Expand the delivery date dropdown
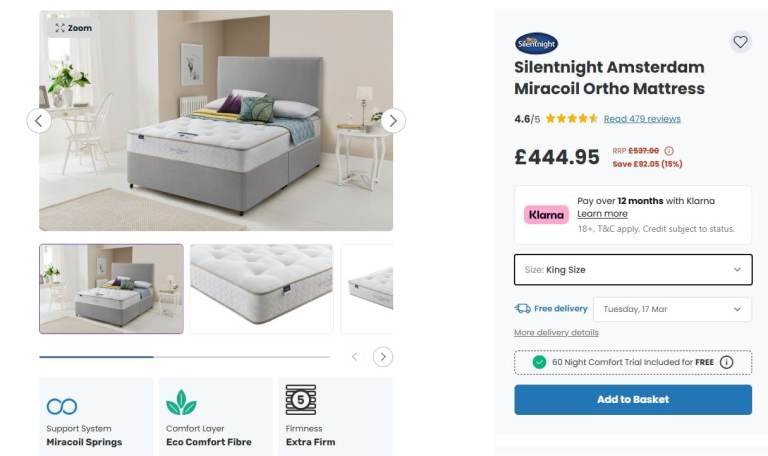The image size is (768, 456). pos(672,309)
